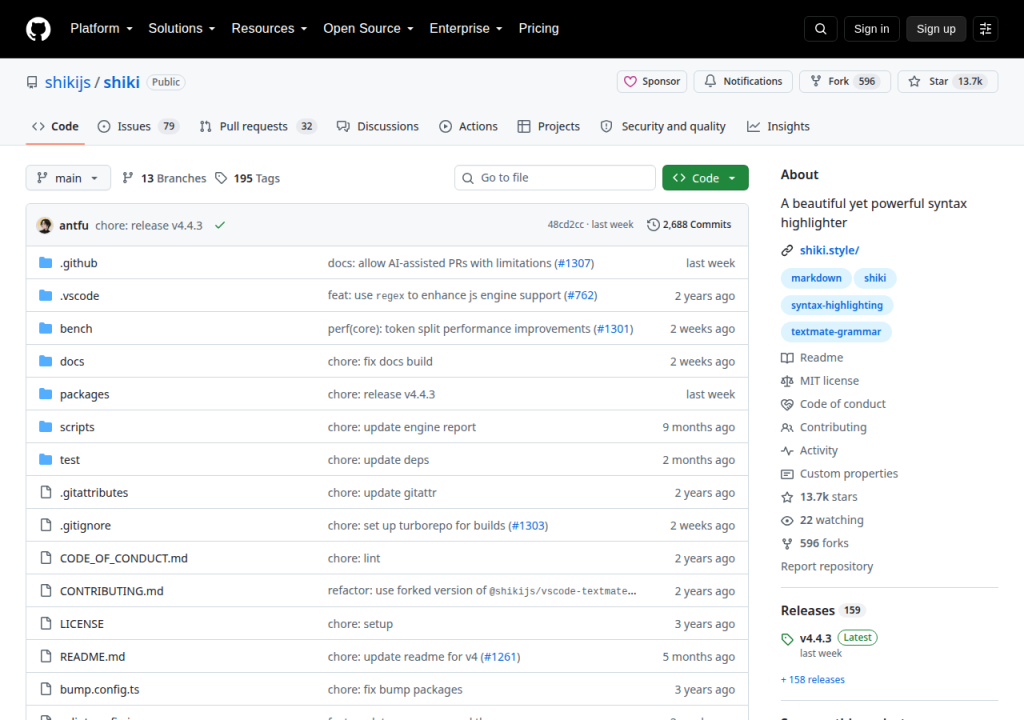Click the Sign up button
Viewport: 1024px width, 720px height.
coord(936,29)
